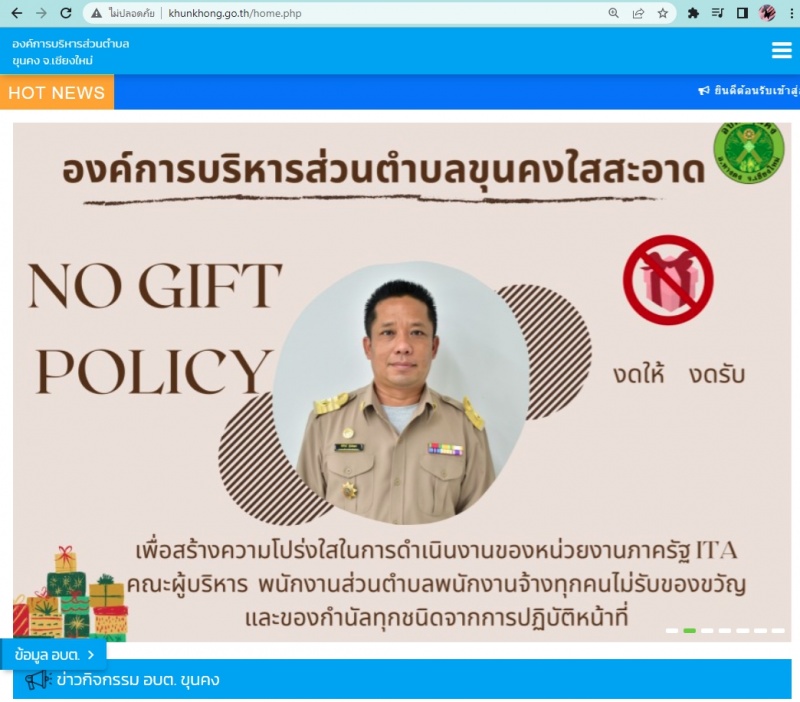Open the not-secure site warning icon
Screen dimensions: 800x702
click(96, 13)
